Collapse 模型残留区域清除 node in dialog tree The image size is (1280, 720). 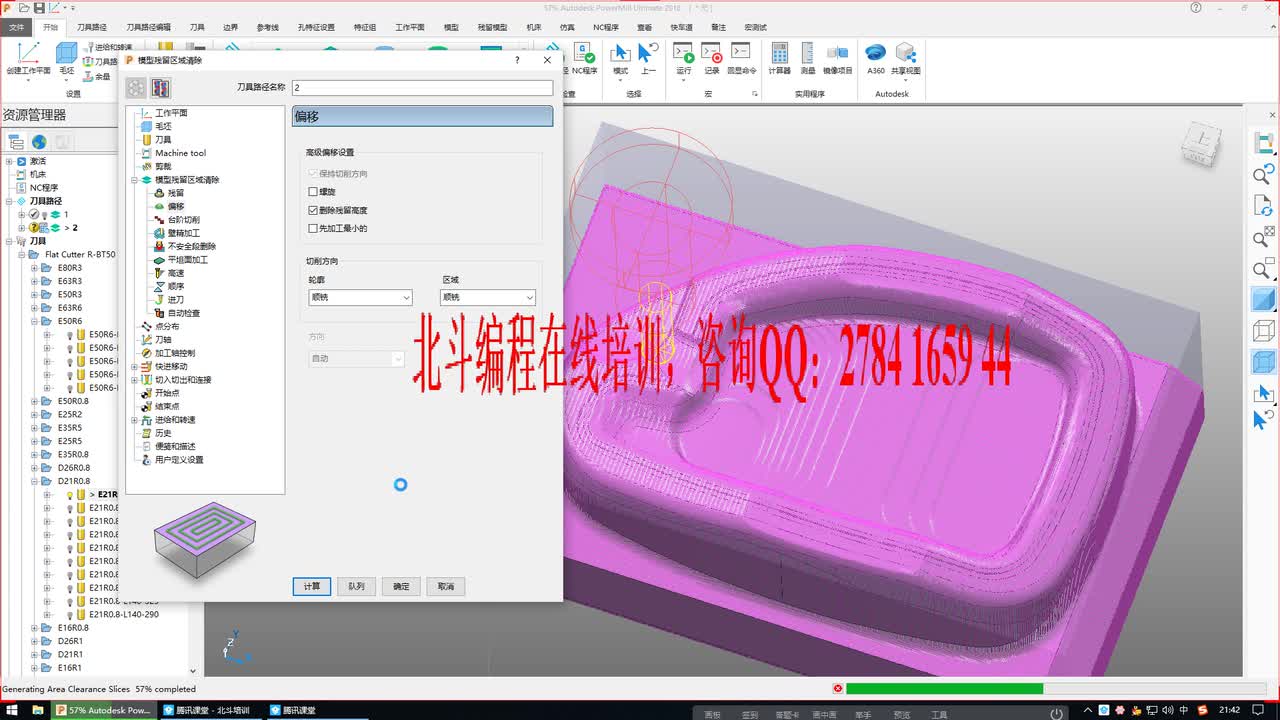click(x=134, y=180)
